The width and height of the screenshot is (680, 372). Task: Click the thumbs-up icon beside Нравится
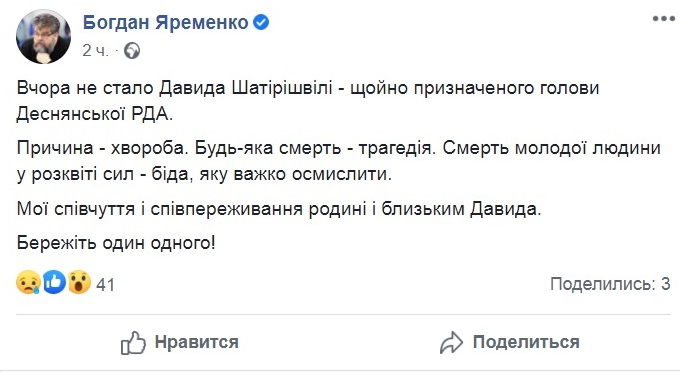coord(133,343)
